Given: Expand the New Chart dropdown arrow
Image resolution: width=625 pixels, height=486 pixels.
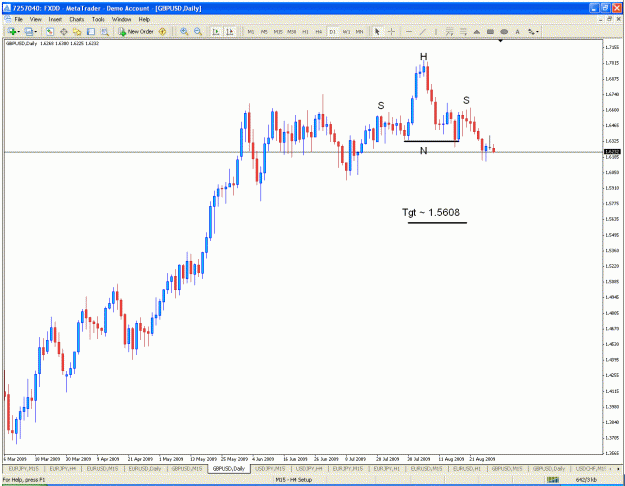Looking at the screenshot, I should tap(19, 32).
